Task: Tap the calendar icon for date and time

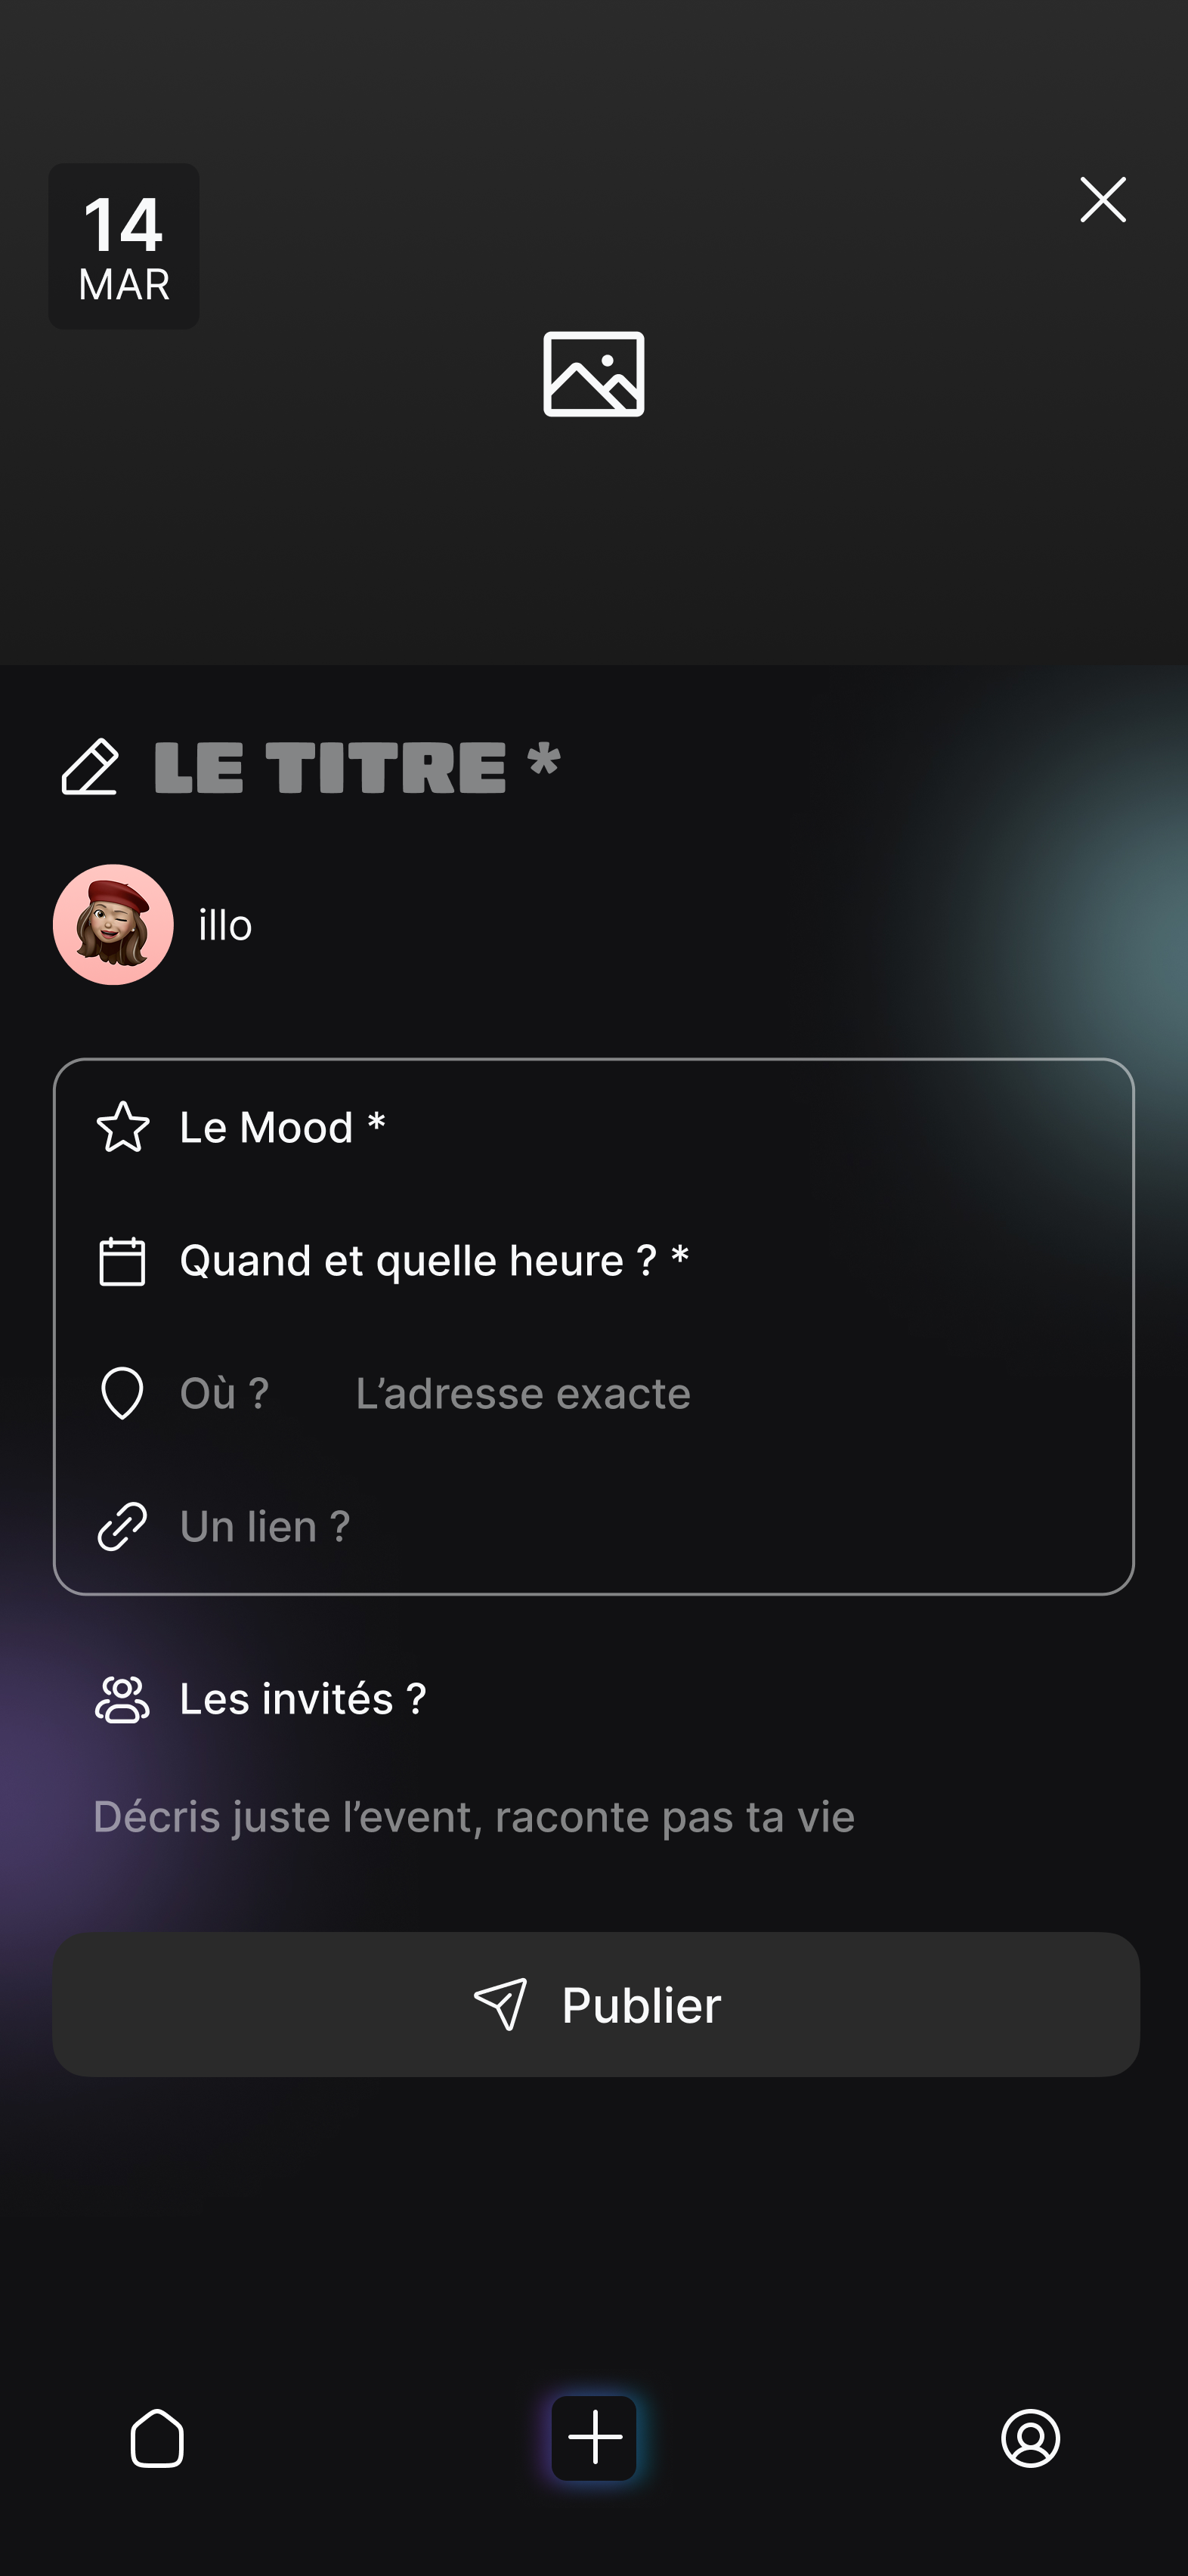Action: 122,1260
